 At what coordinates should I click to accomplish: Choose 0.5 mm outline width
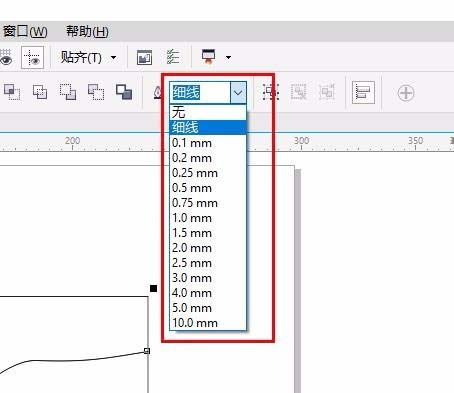[208, 188]
